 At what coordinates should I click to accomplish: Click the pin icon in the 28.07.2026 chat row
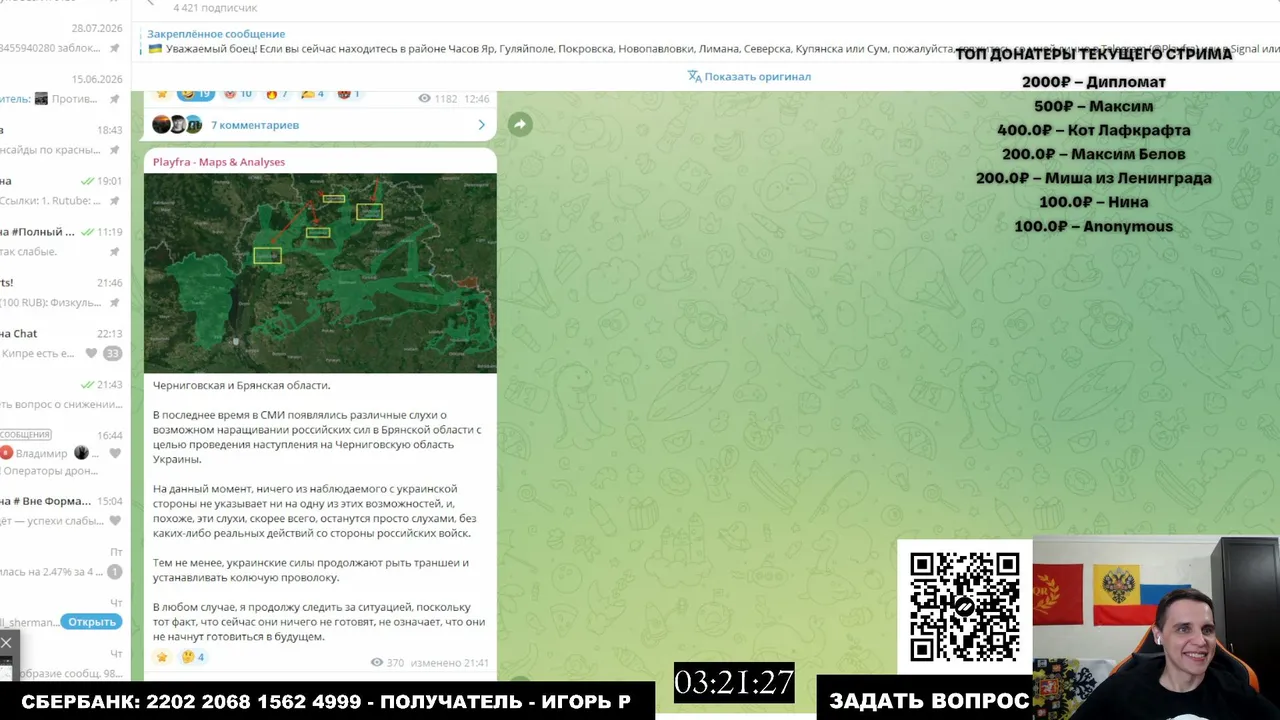point(115,47)
